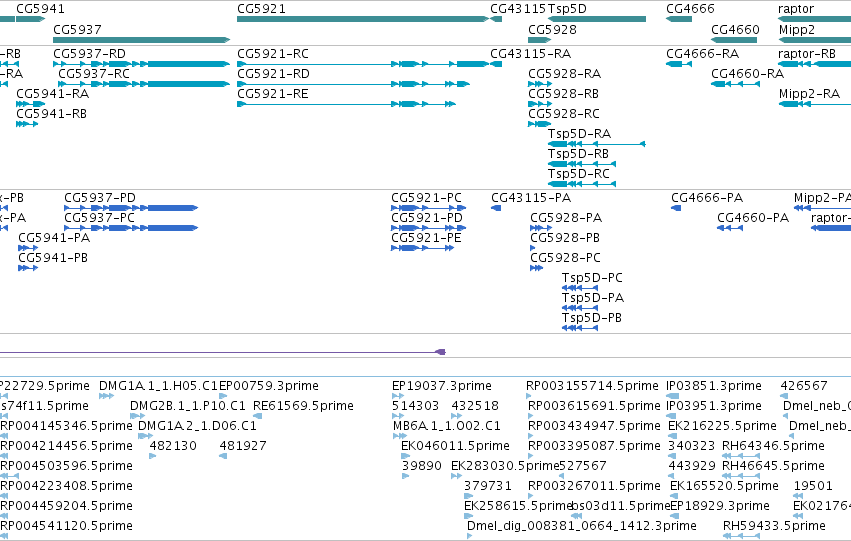The height and width of the screenshot is (541, 851).
Task: Click EST RH64346.5prime
Action: (741, 456)
